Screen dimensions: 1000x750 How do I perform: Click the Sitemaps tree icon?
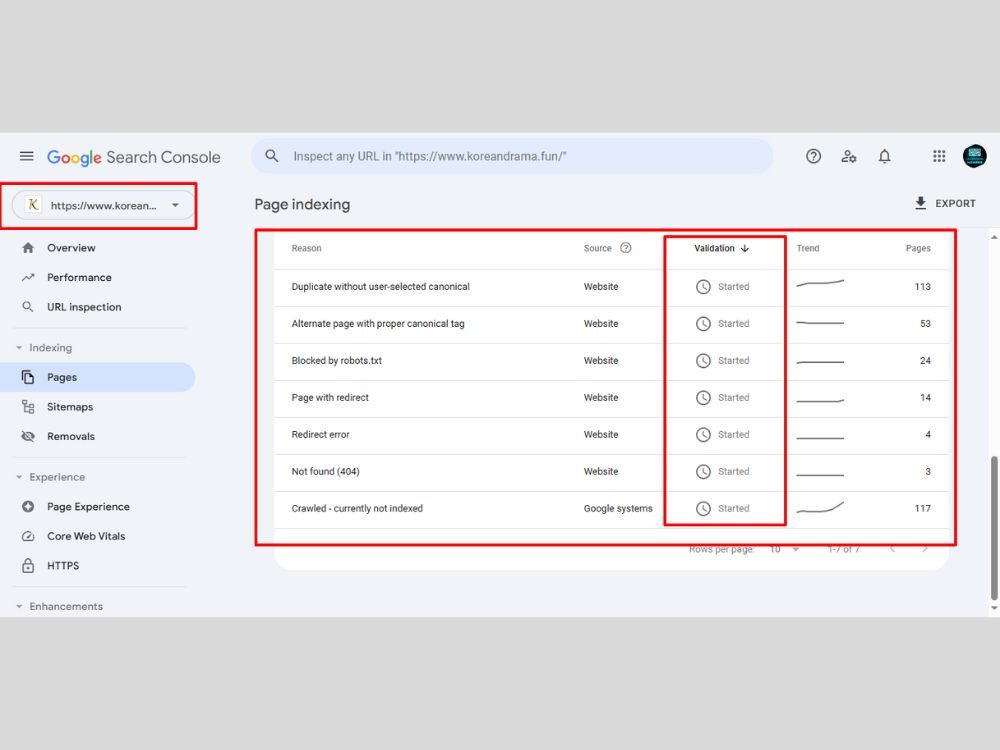pos(27,407)
